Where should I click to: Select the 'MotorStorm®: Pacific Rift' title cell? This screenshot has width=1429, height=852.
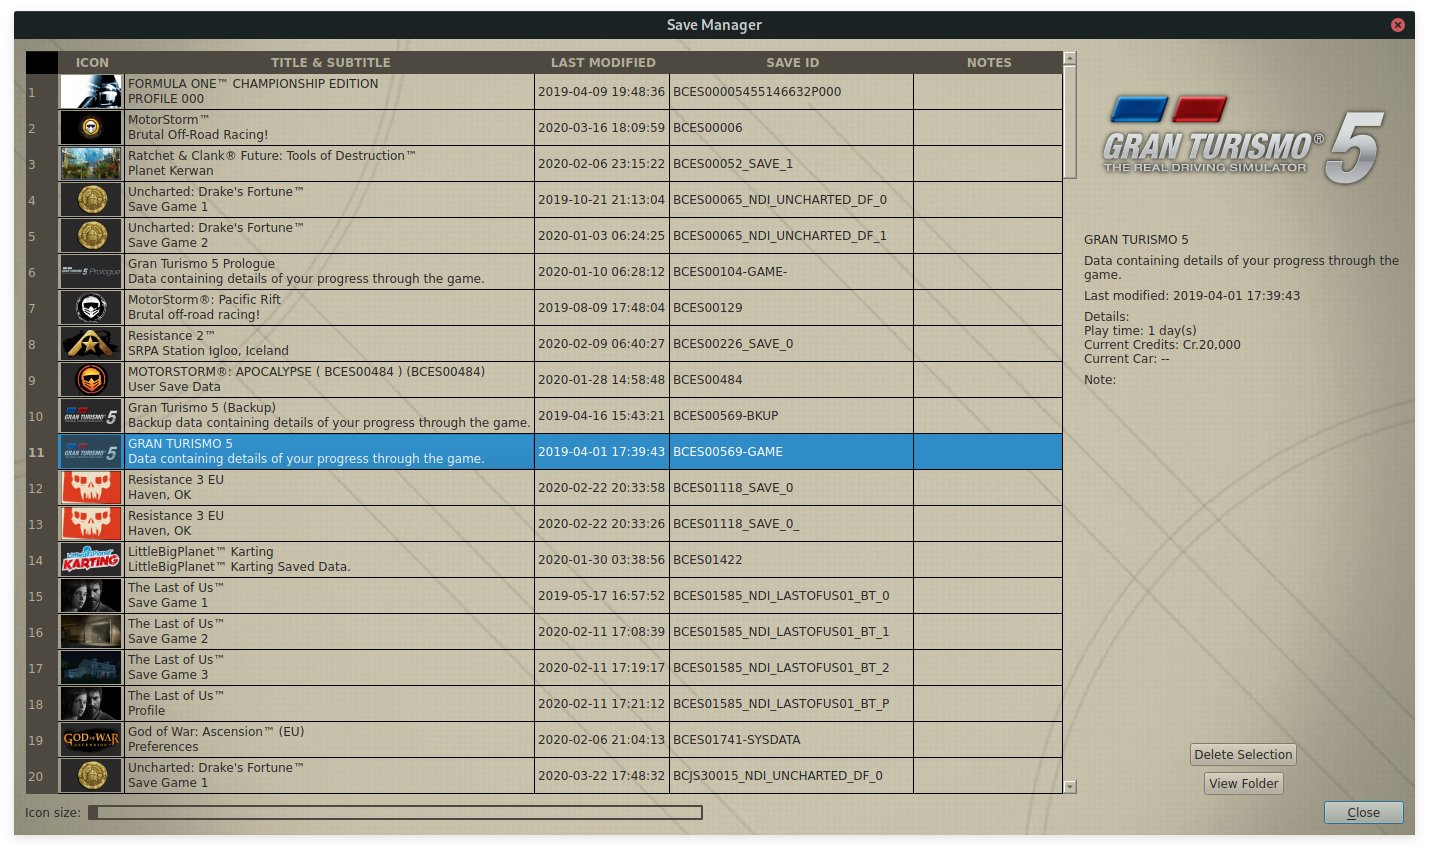tap(330, 308)
